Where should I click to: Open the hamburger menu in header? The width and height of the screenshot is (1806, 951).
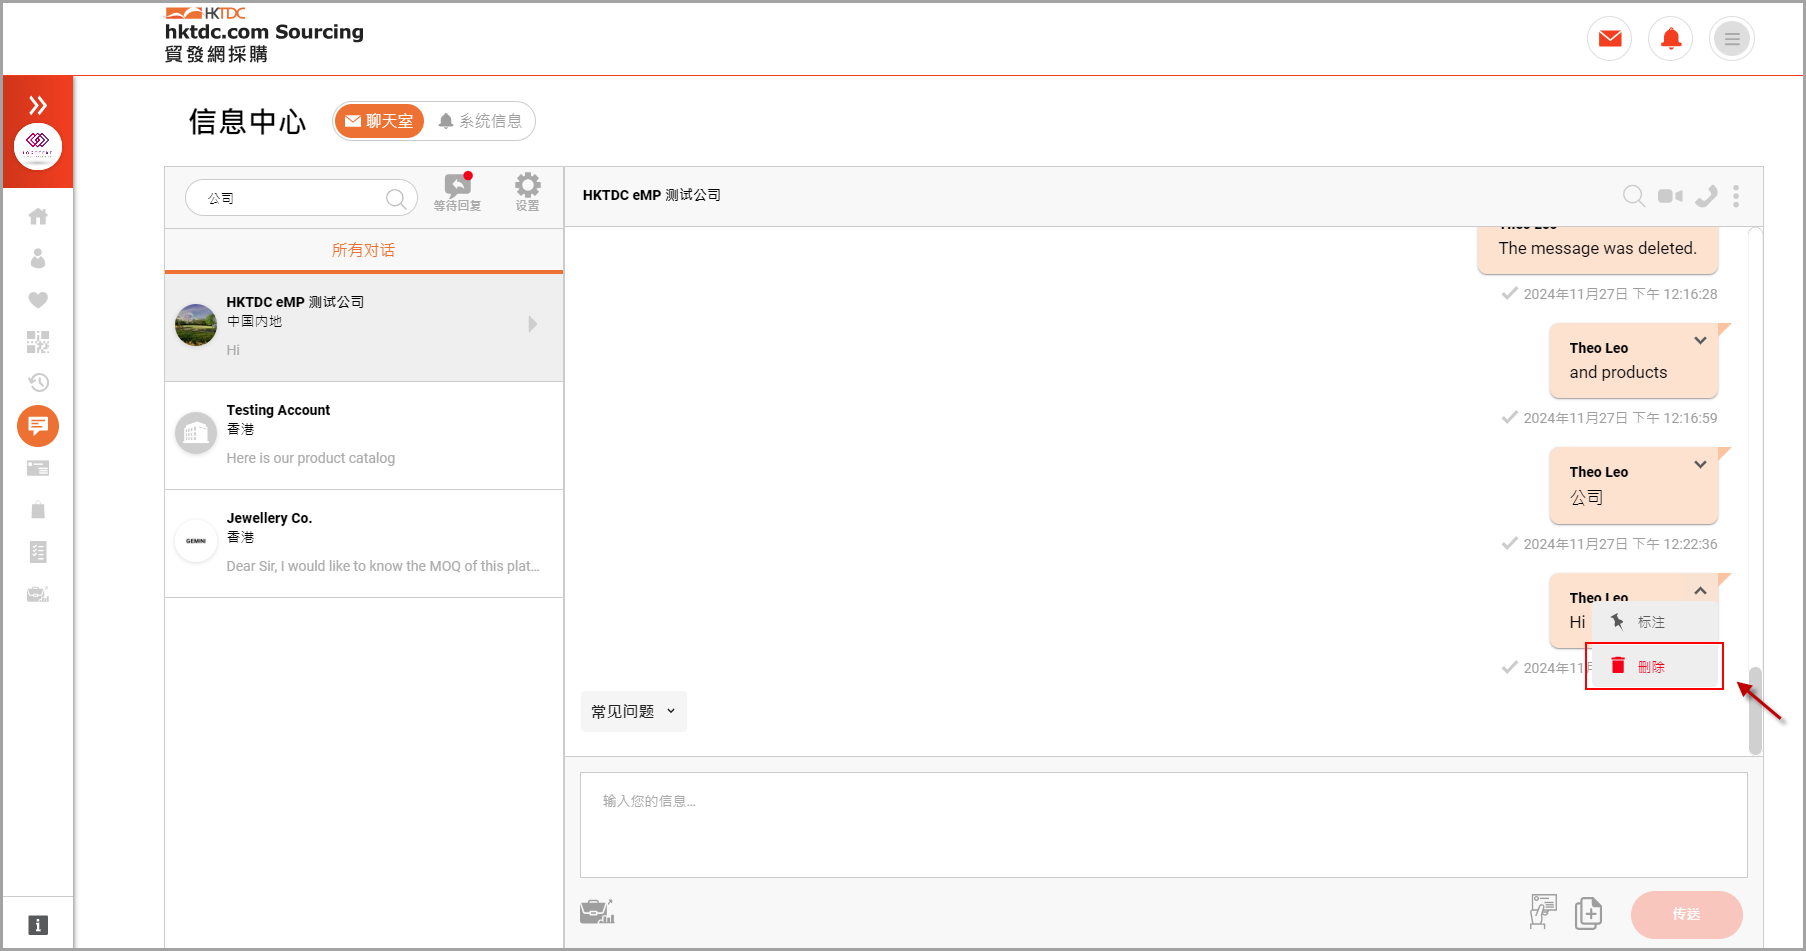tap(1732, 39)
